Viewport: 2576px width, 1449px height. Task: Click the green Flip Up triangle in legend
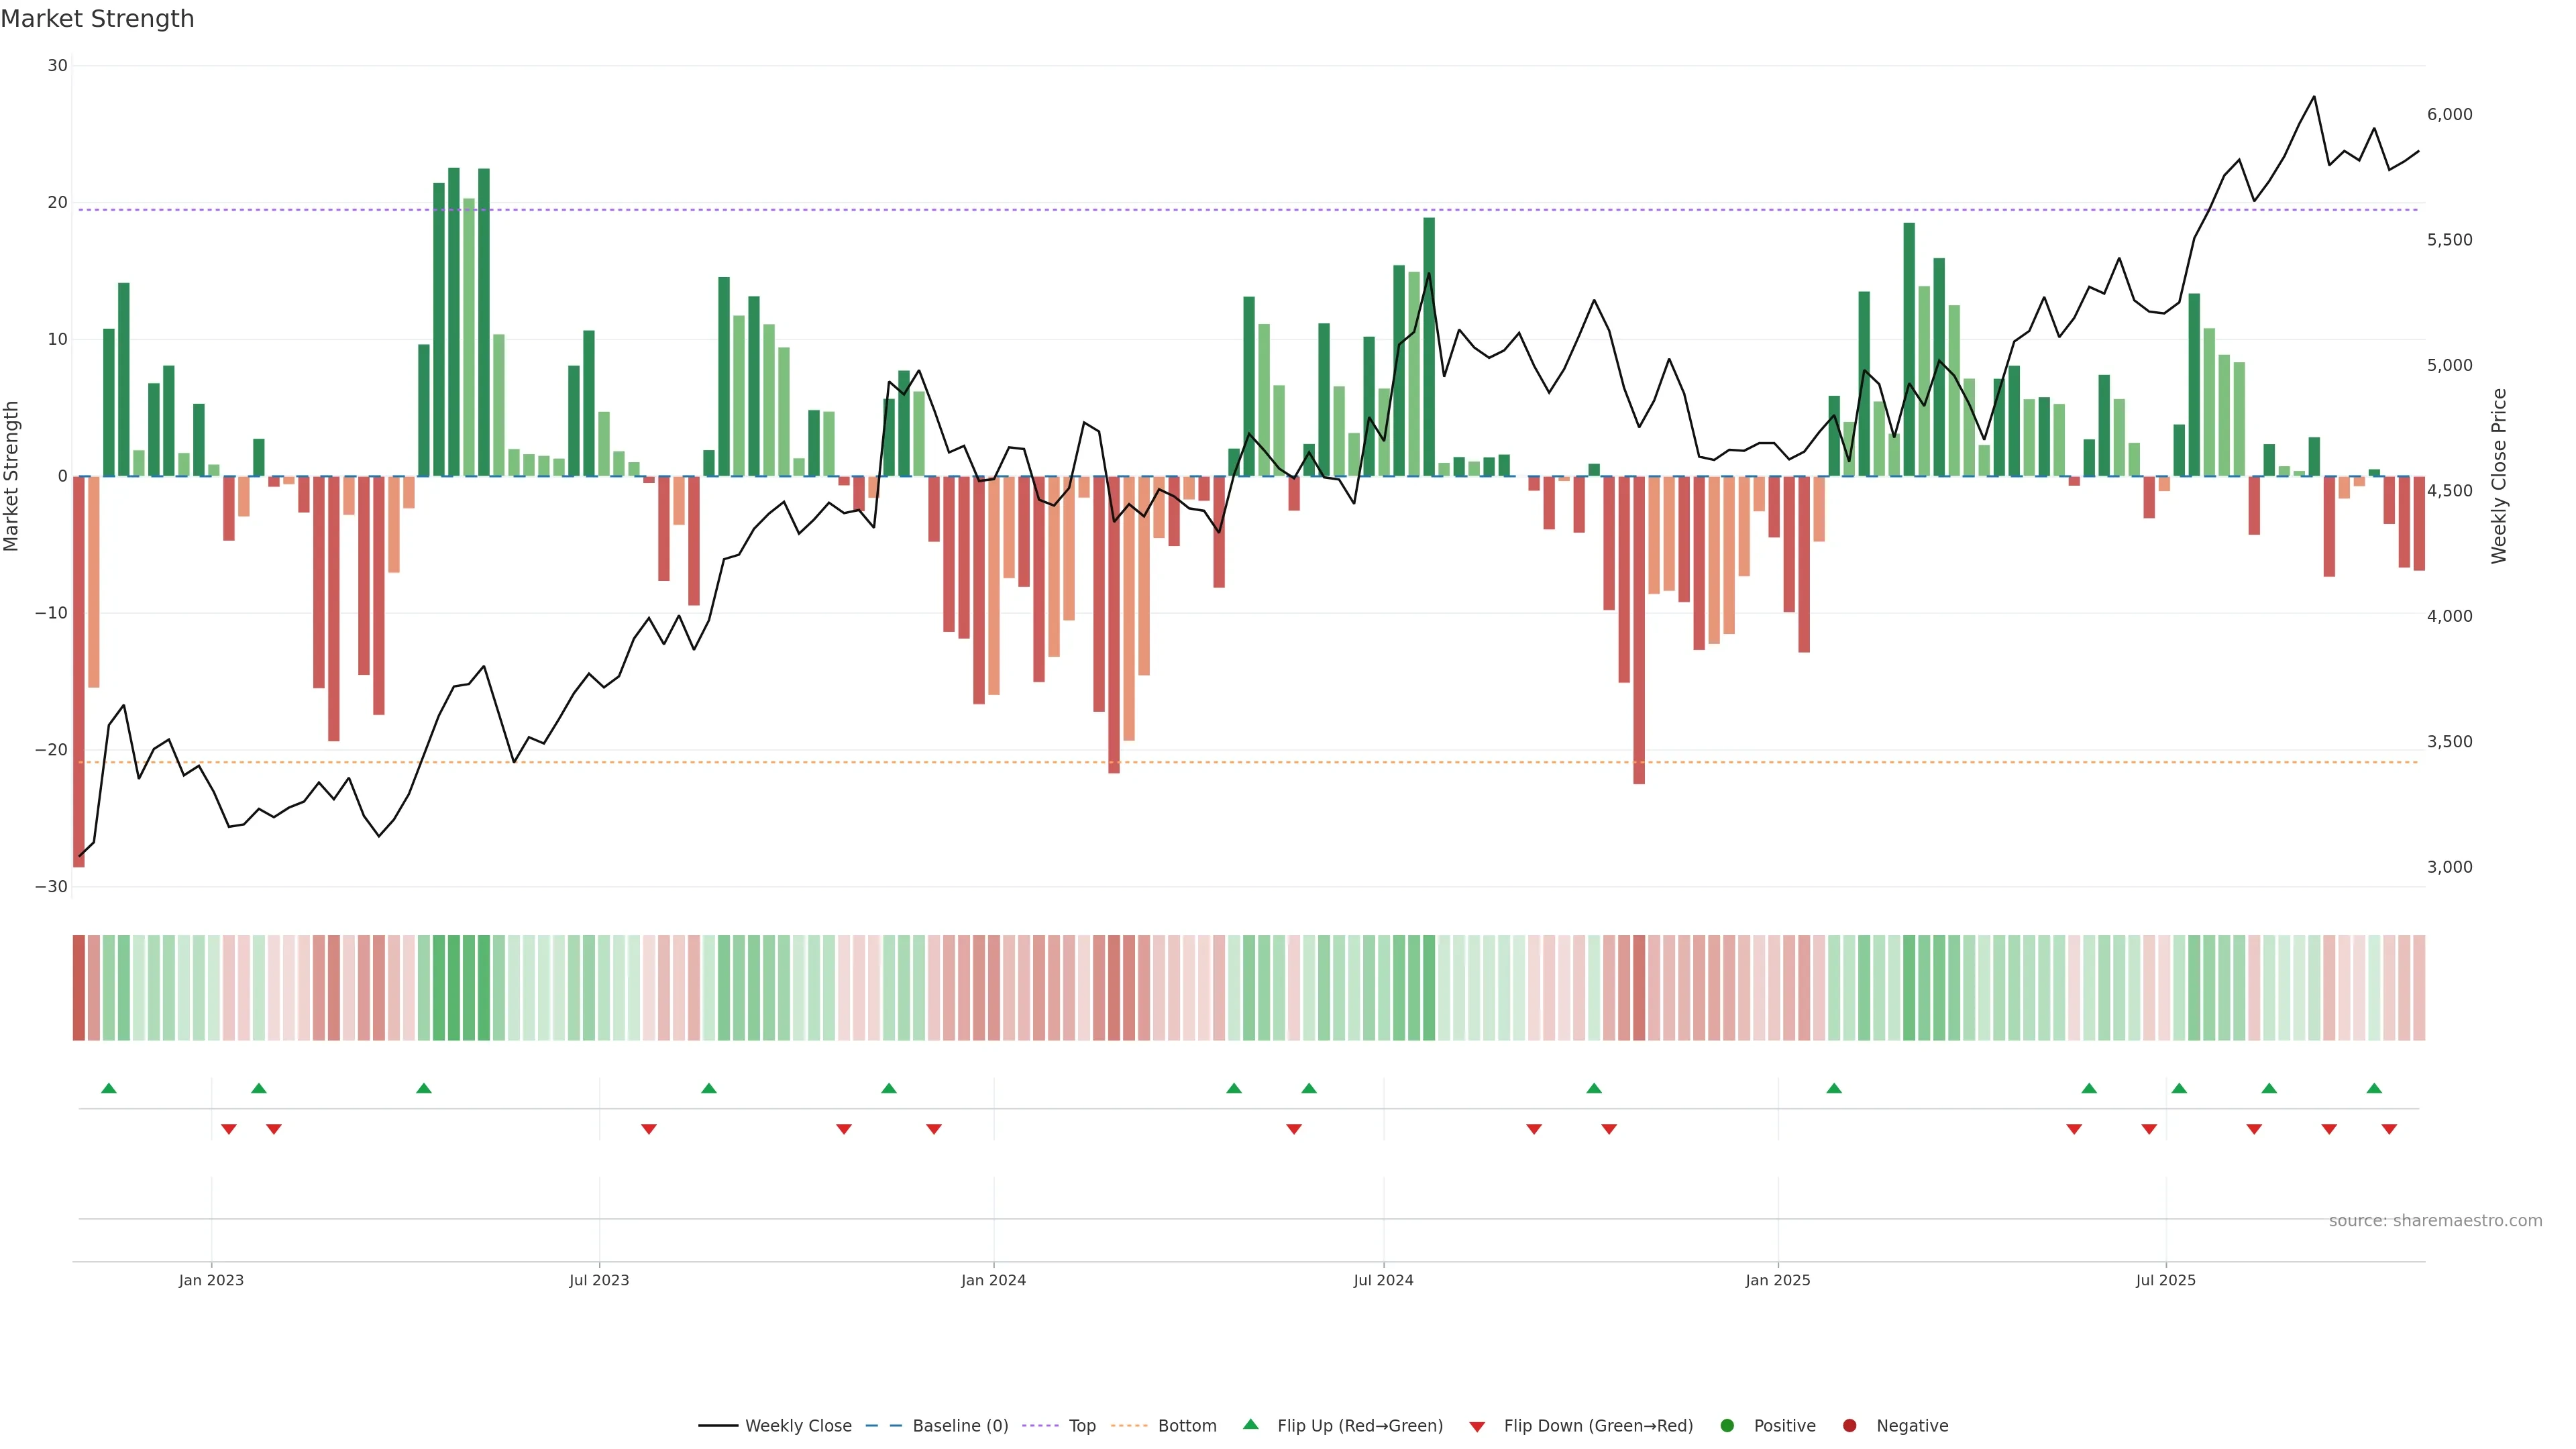tap(1250, 1424)
